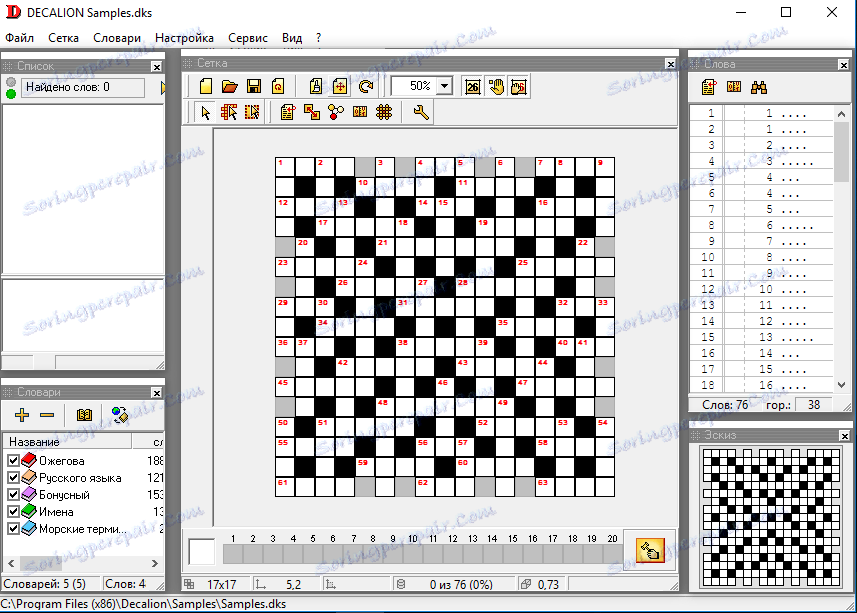Click the Слова list vertical scrollbar
The image size is (857, 613).
(x=841, y=250)
